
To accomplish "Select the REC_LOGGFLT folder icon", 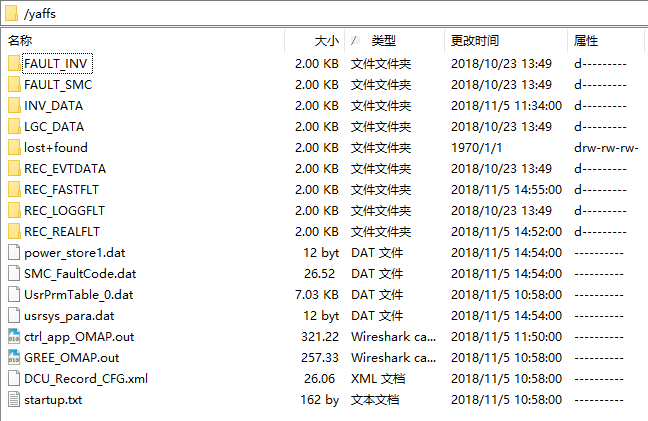I will [x=14, y=211].
